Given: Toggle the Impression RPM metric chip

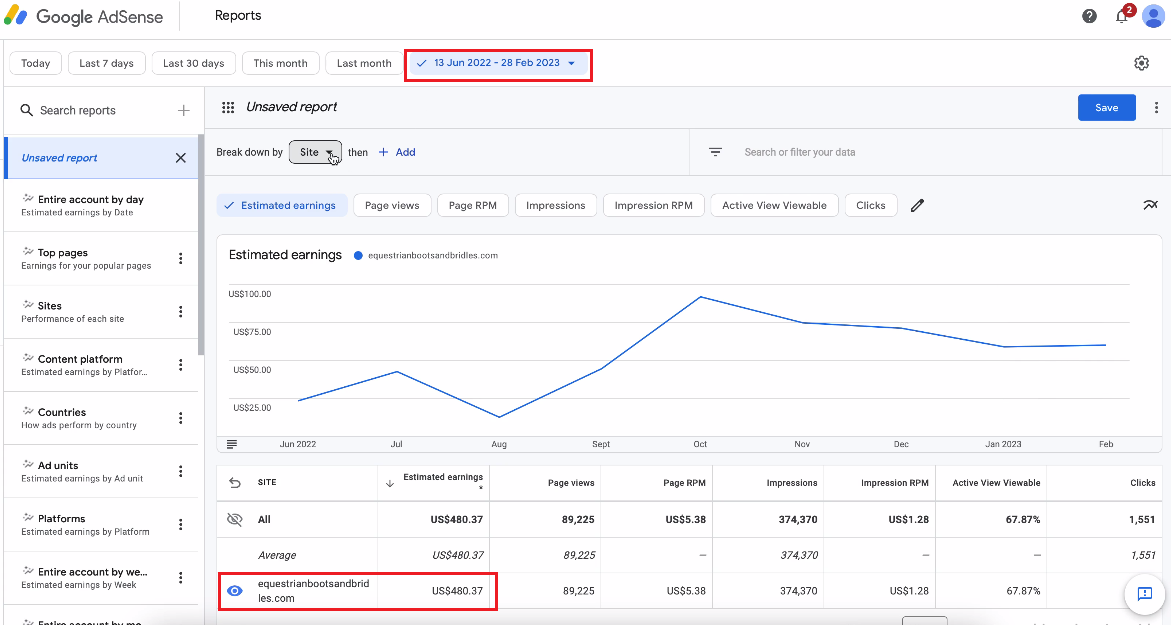Looking at the screenshot, I should pos(654,206).
